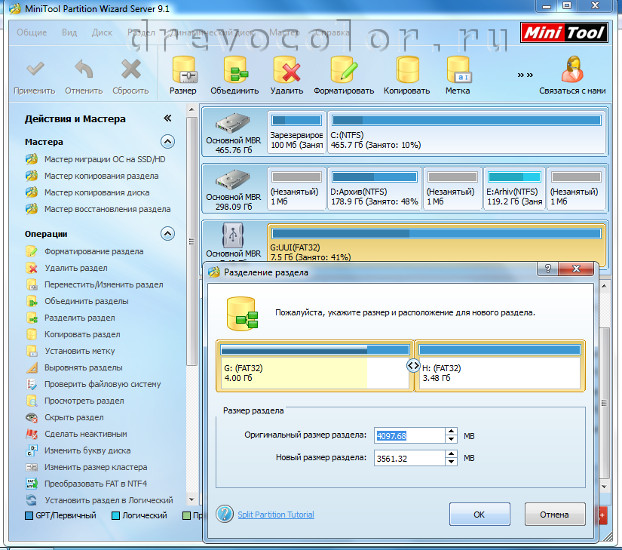Viewport: 622px width, 550px height.
Task: Collapse the Операции section chevron
Action: pos(167,234)
